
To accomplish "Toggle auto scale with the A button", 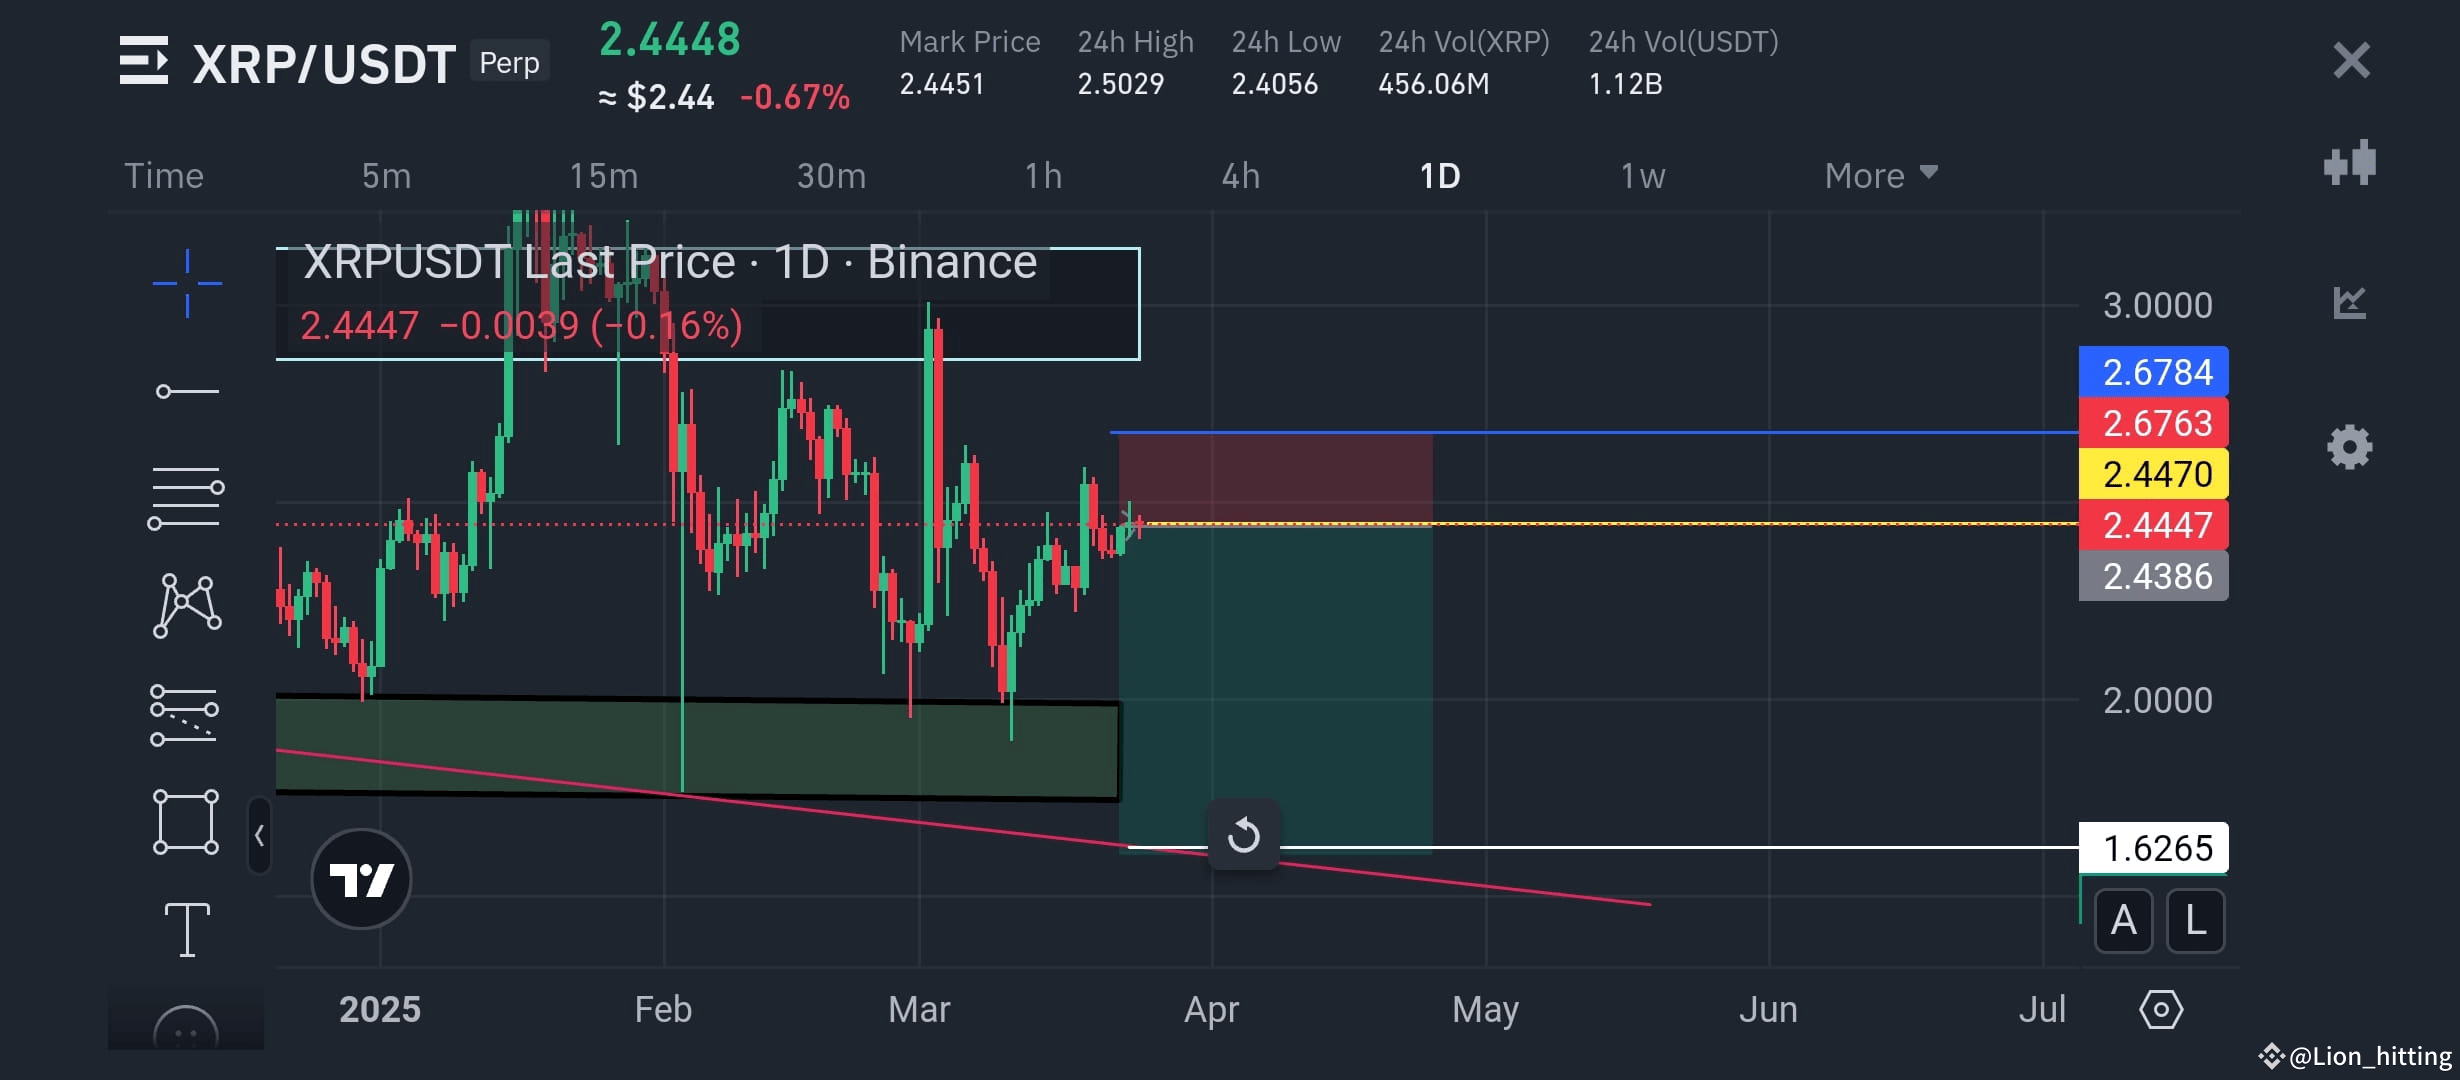I will 2123,920.
